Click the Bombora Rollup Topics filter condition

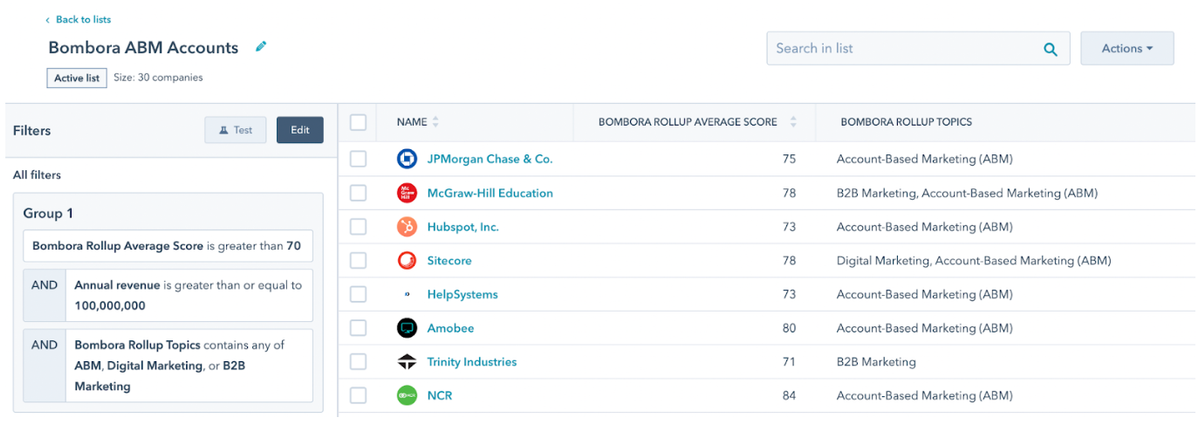pyautogui.click(x=168, y=365)
